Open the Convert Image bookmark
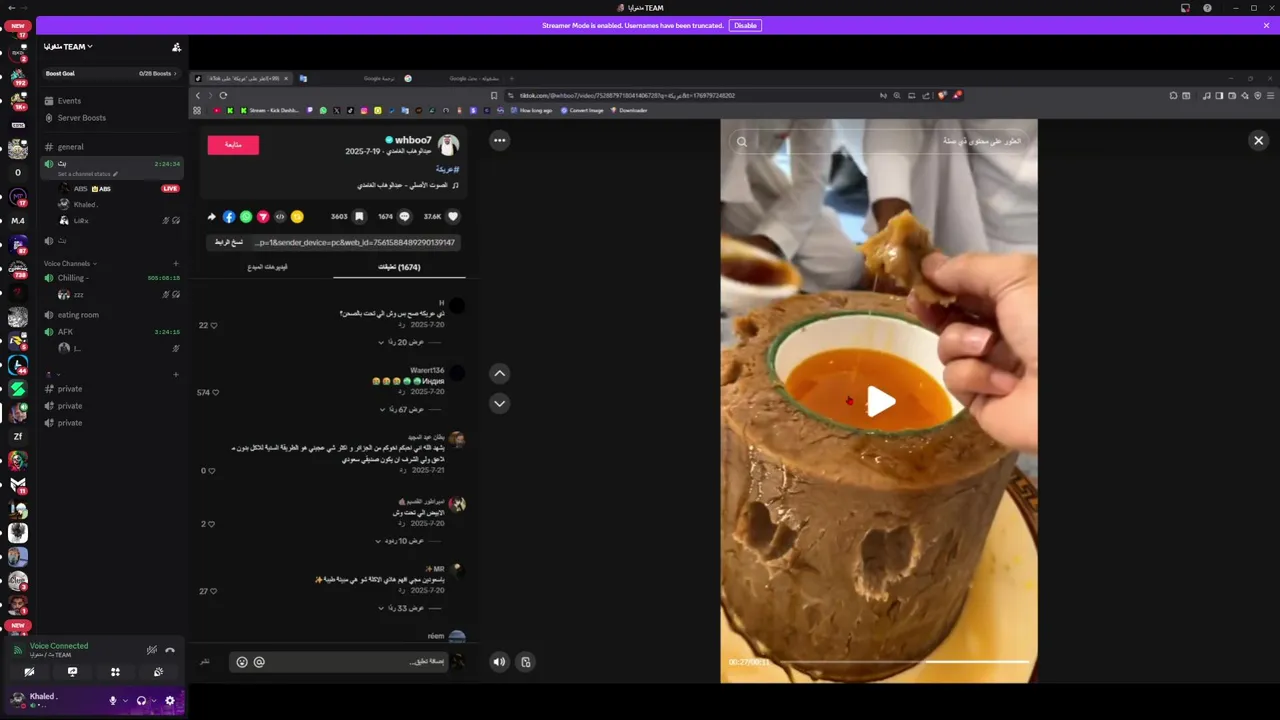The height and width of the screenshot is (720, 1280). [582, 110]
